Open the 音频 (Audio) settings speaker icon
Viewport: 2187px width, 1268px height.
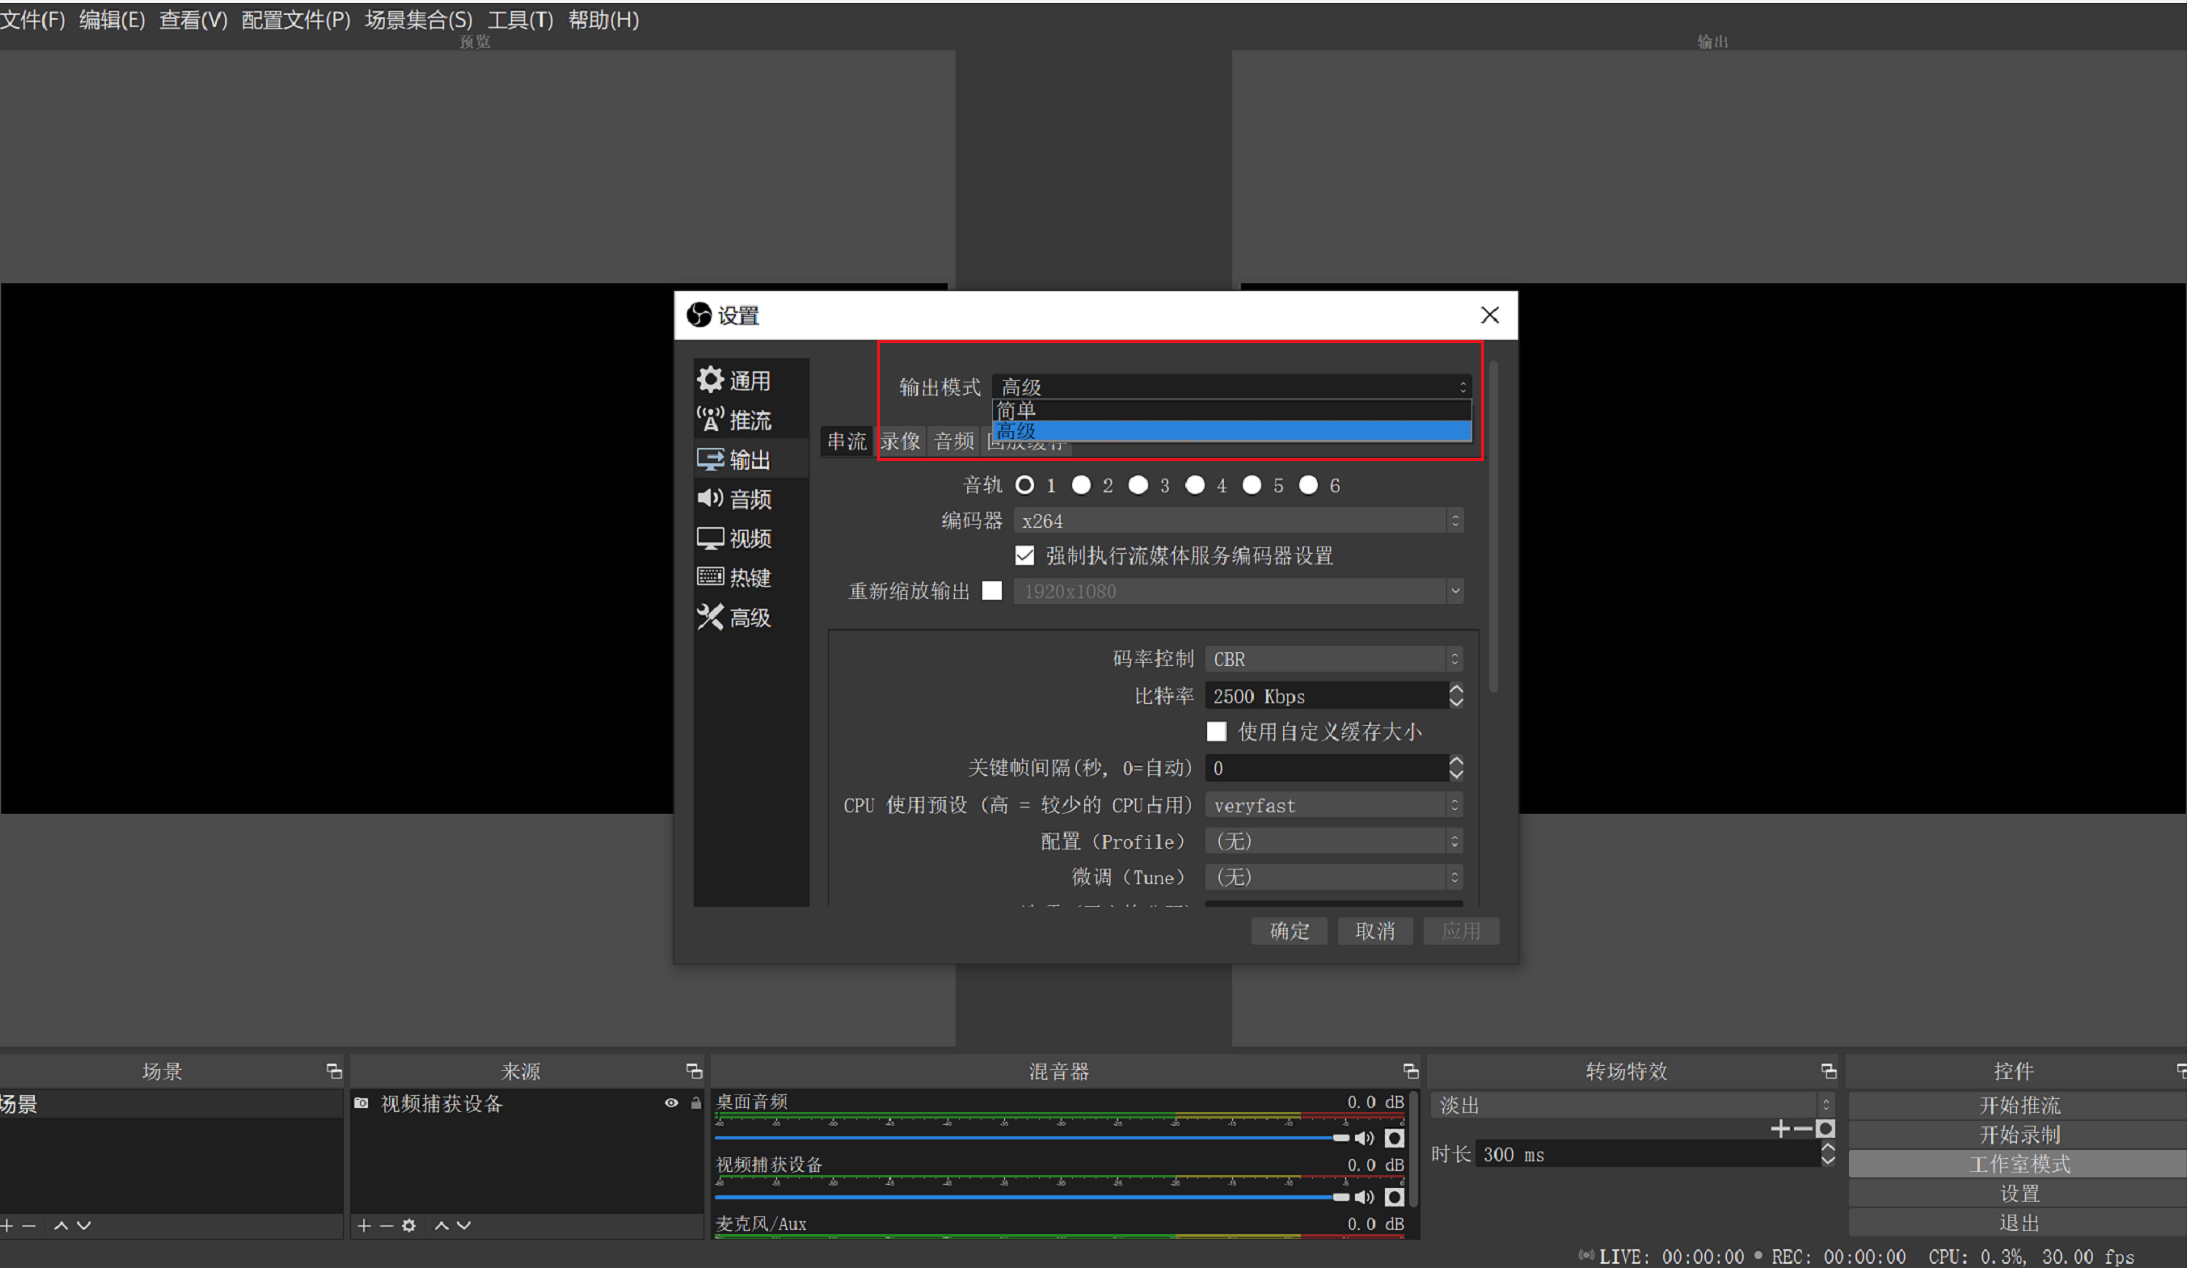tap(710, 498)
